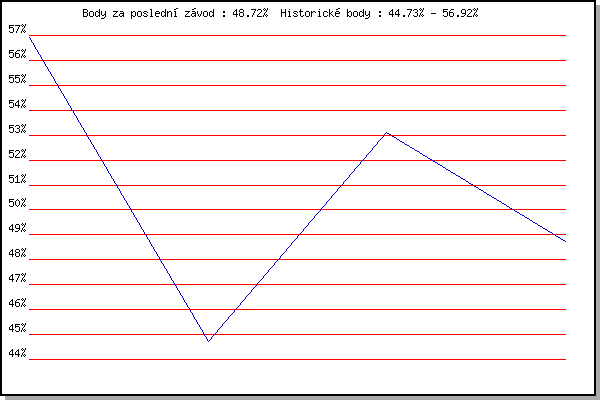Click the 48% axis label
Image resolution: width=600 pixels, height=400 pixels.
17,253
